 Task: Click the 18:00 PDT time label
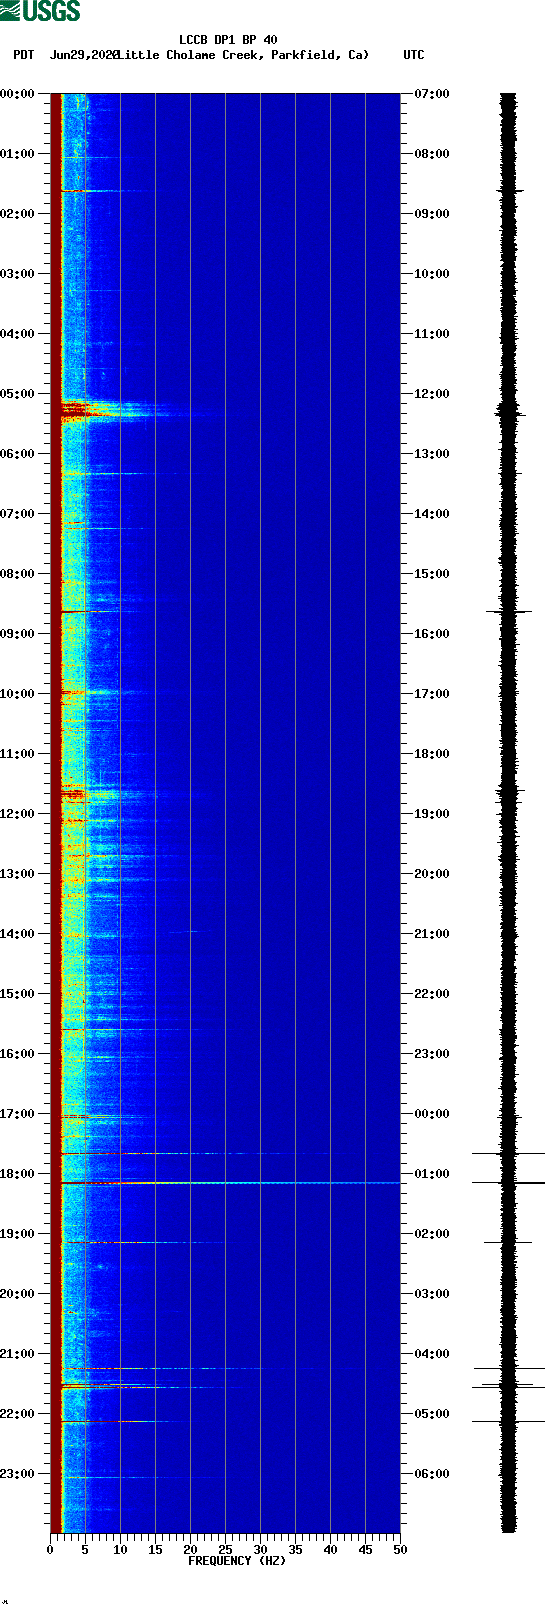coord(18,1174)
